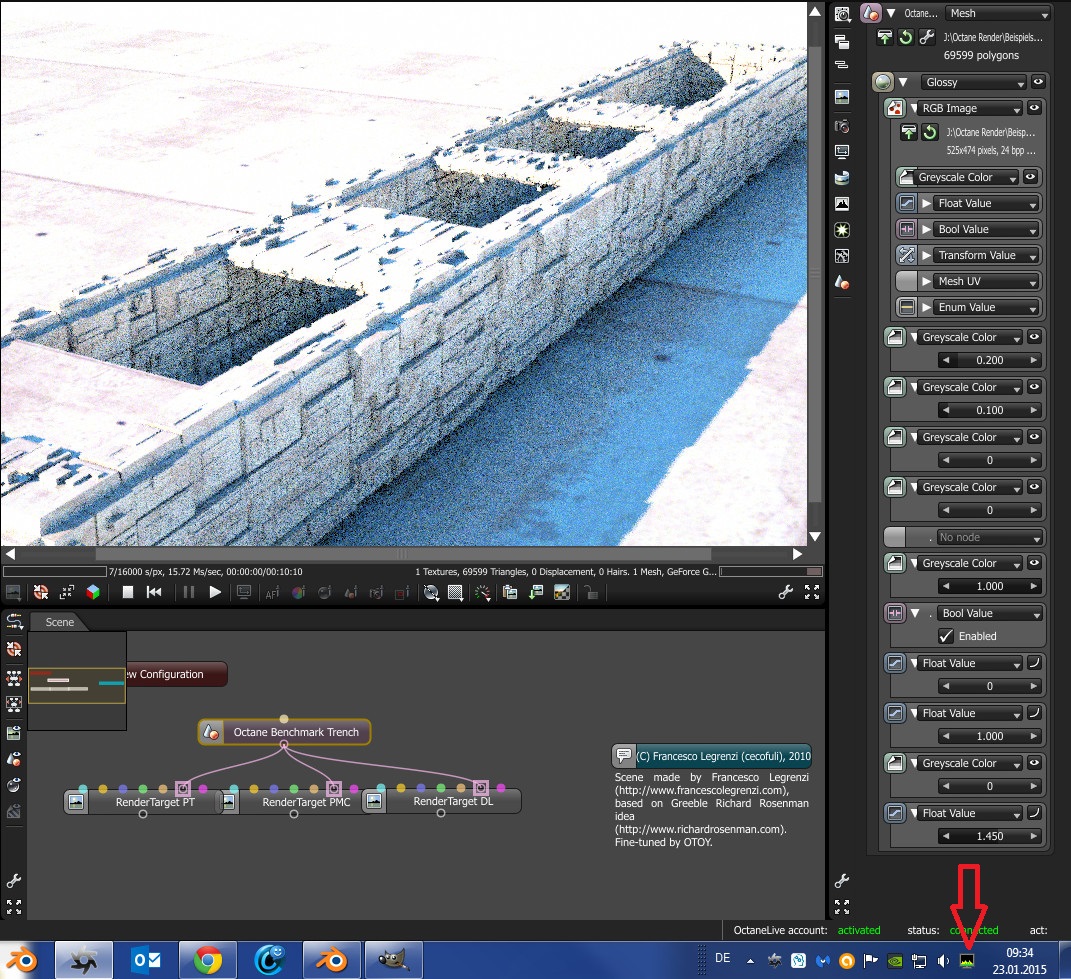Toggle eye icon of Greyscale Color with 0.100
1071x979 pixels.
coord(1035,387)
